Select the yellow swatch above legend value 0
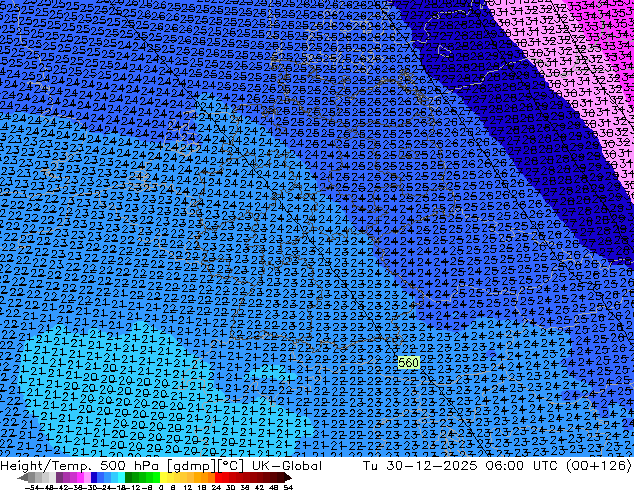Viewport: 634px width, 490px height. (x=163, y=478)
